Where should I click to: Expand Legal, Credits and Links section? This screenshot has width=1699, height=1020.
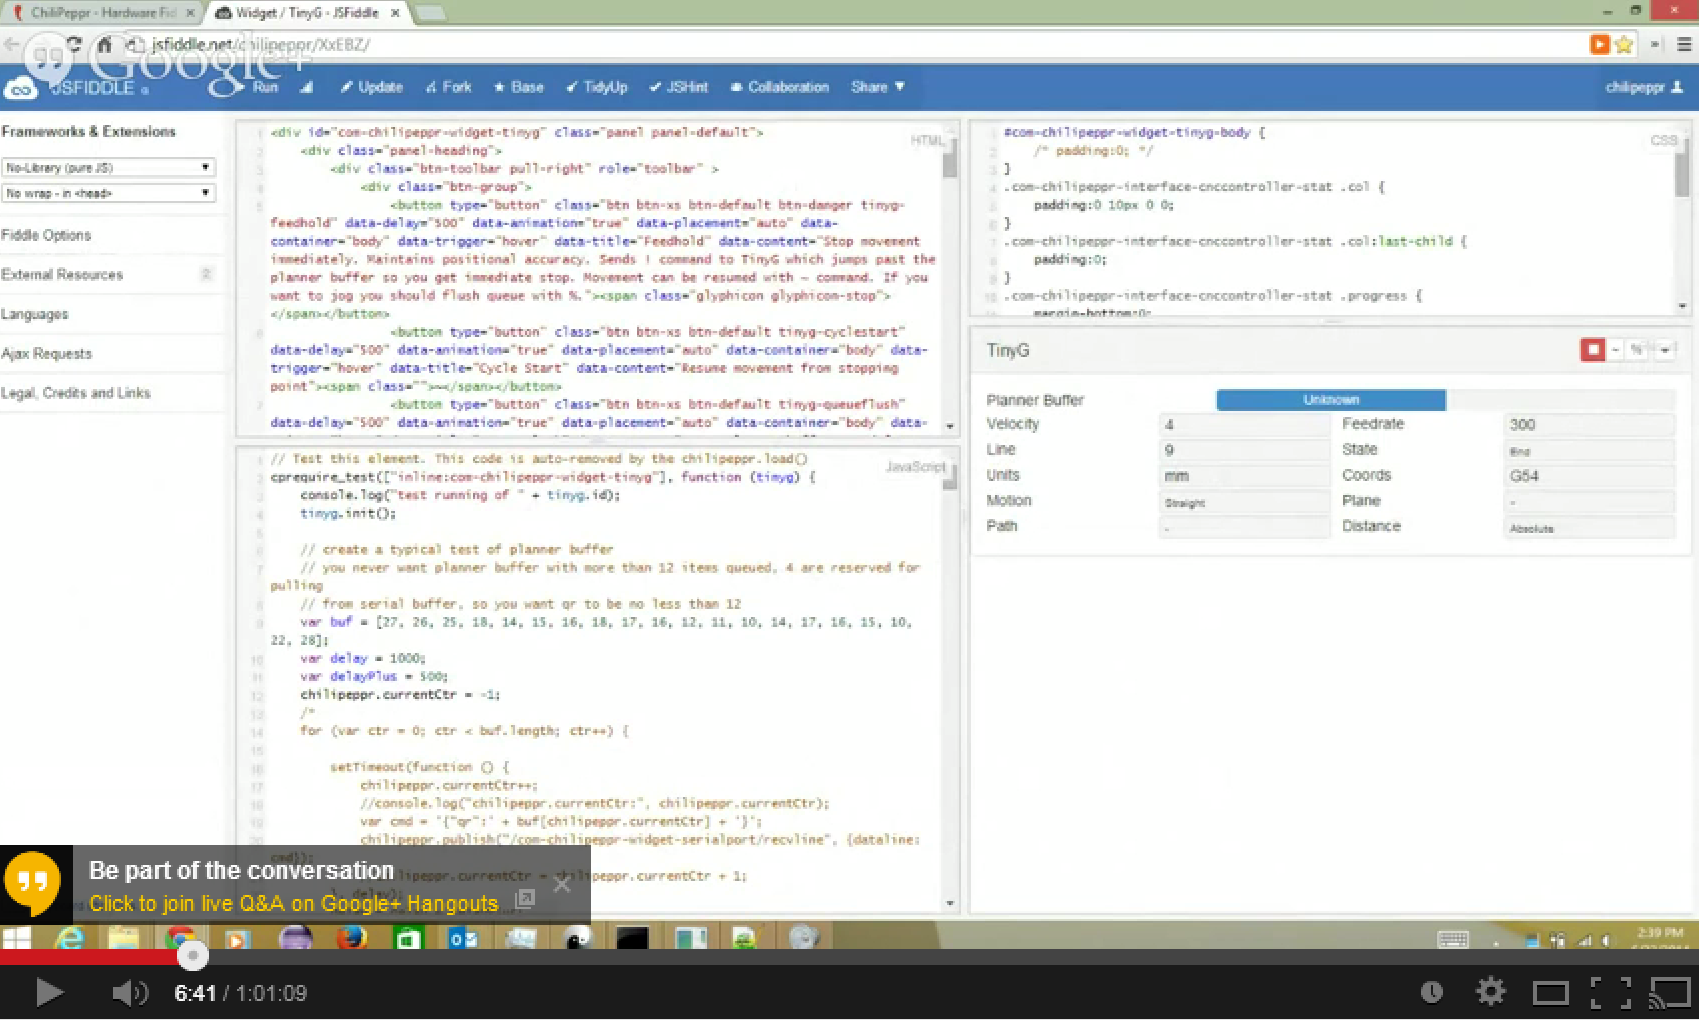coord(76,393)
